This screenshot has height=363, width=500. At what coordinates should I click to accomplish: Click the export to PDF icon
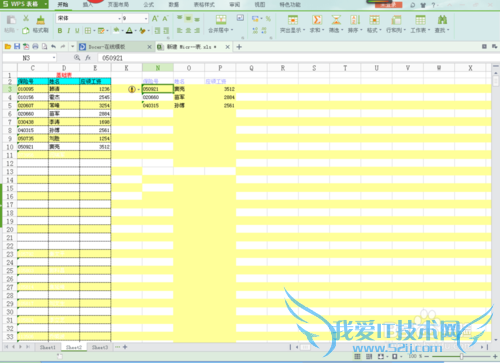tap(26, 47)
